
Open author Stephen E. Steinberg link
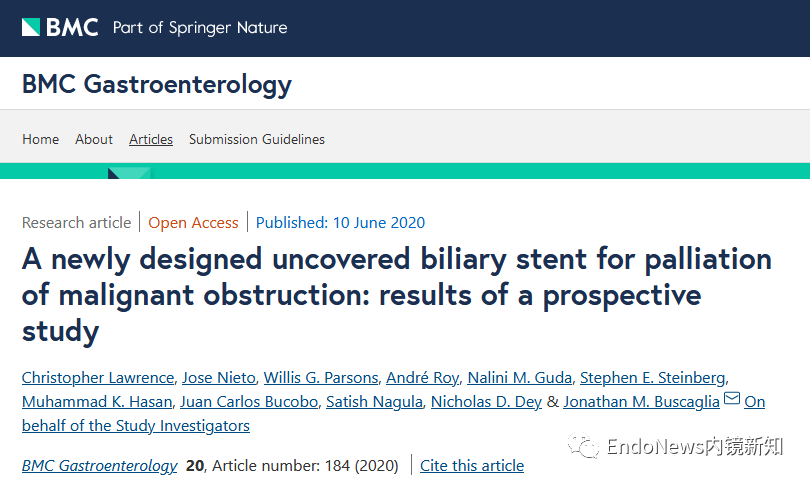(653, 378)
